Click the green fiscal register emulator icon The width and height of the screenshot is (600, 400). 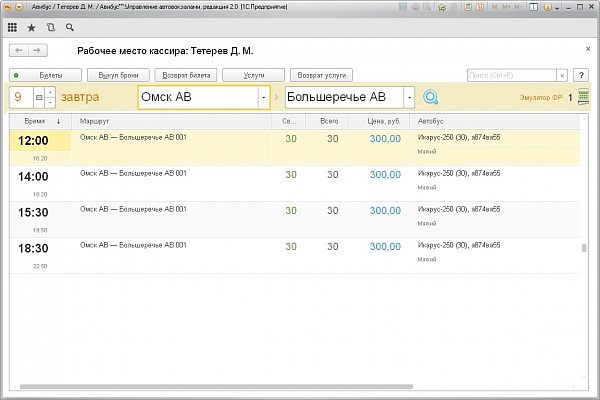584,97
